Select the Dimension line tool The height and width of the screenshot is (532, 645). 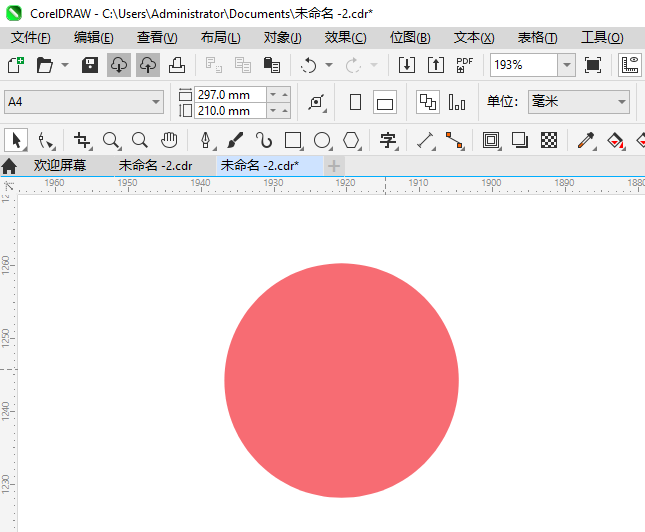[426, 140]
